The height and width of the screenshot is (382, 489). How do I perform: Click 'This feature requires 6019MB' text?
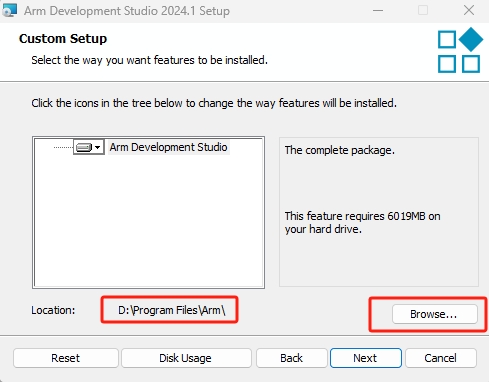click(362, 223)
